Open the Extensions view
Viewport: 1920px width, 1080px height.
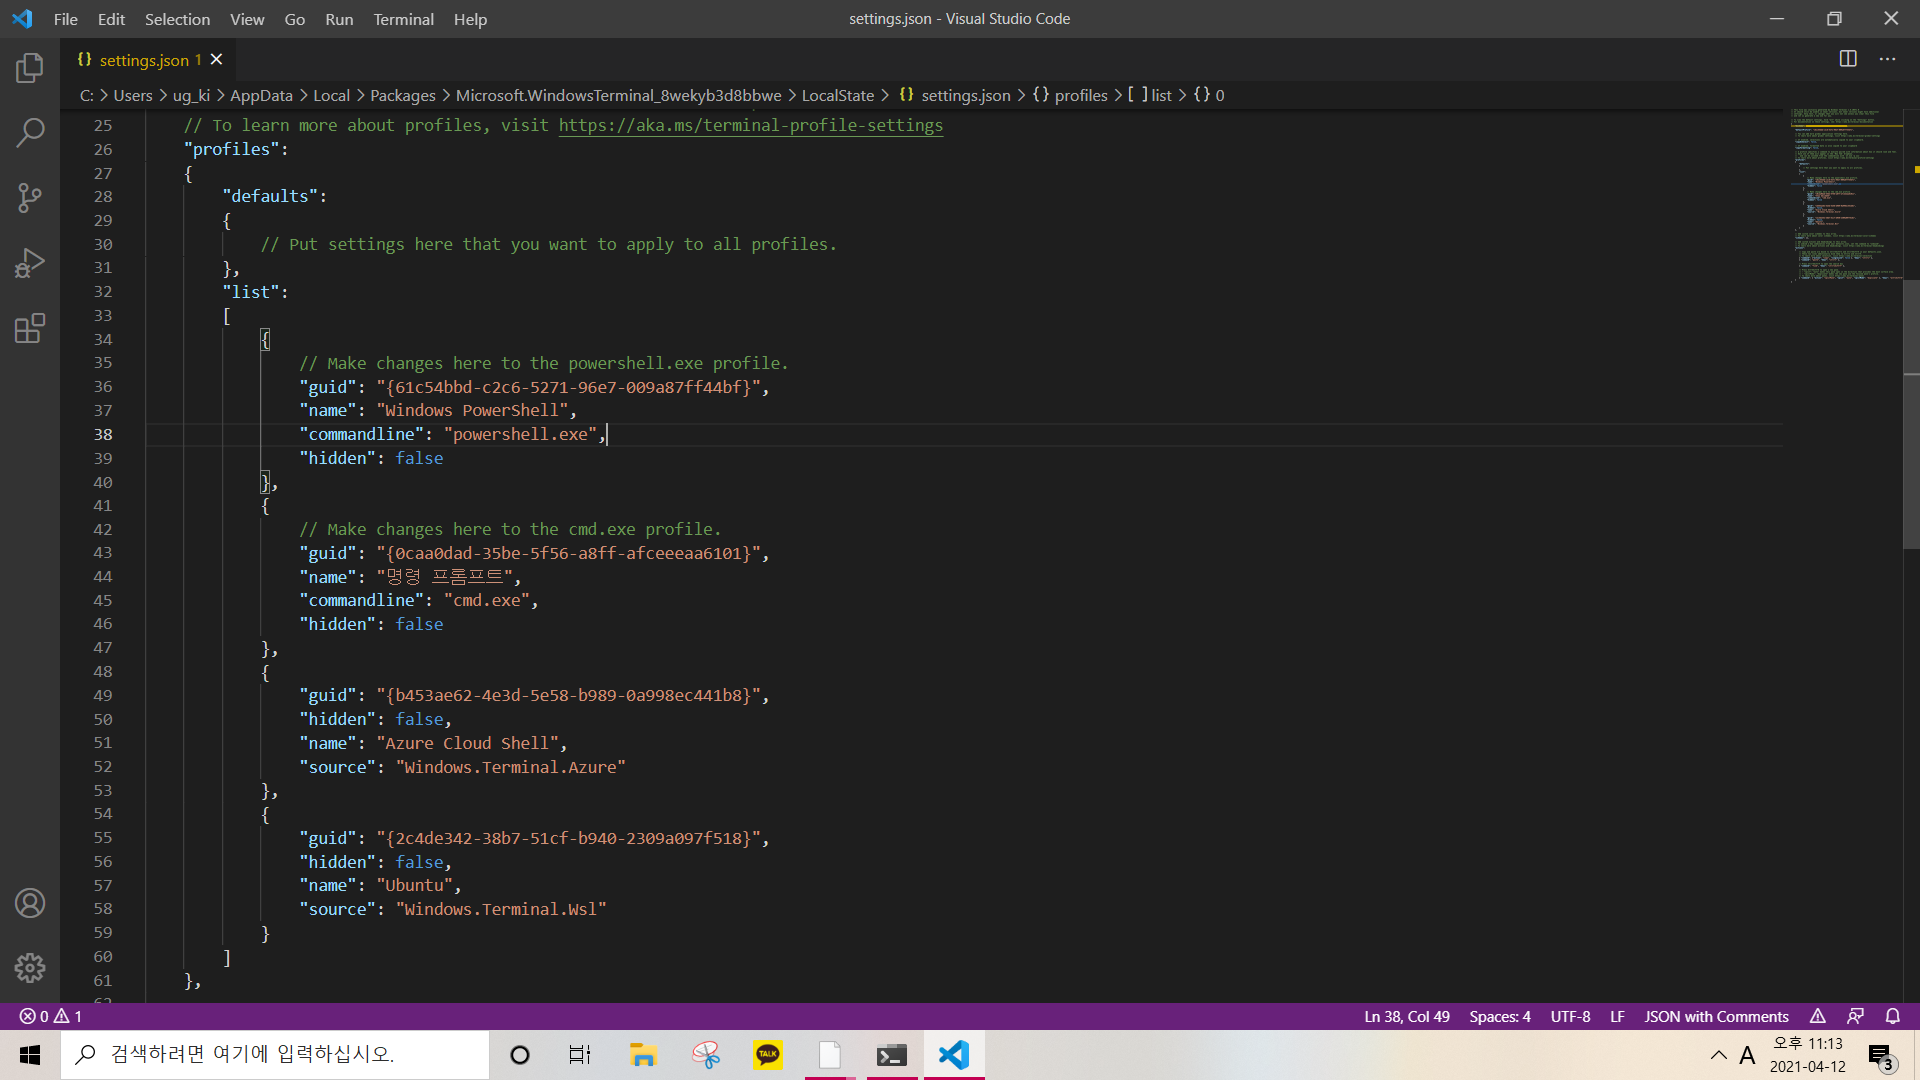pyautogui.click(x=30, y=328)
